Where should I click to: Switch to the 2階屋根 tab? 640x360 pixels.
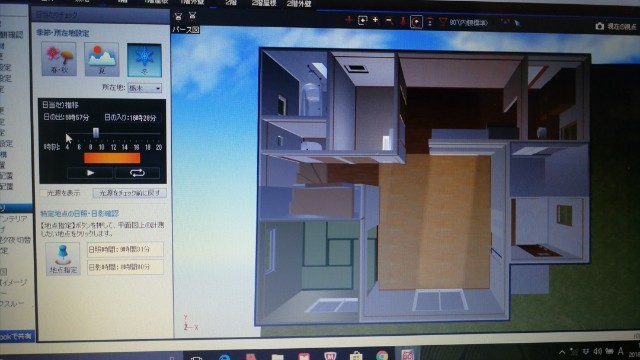click(264, 3)
